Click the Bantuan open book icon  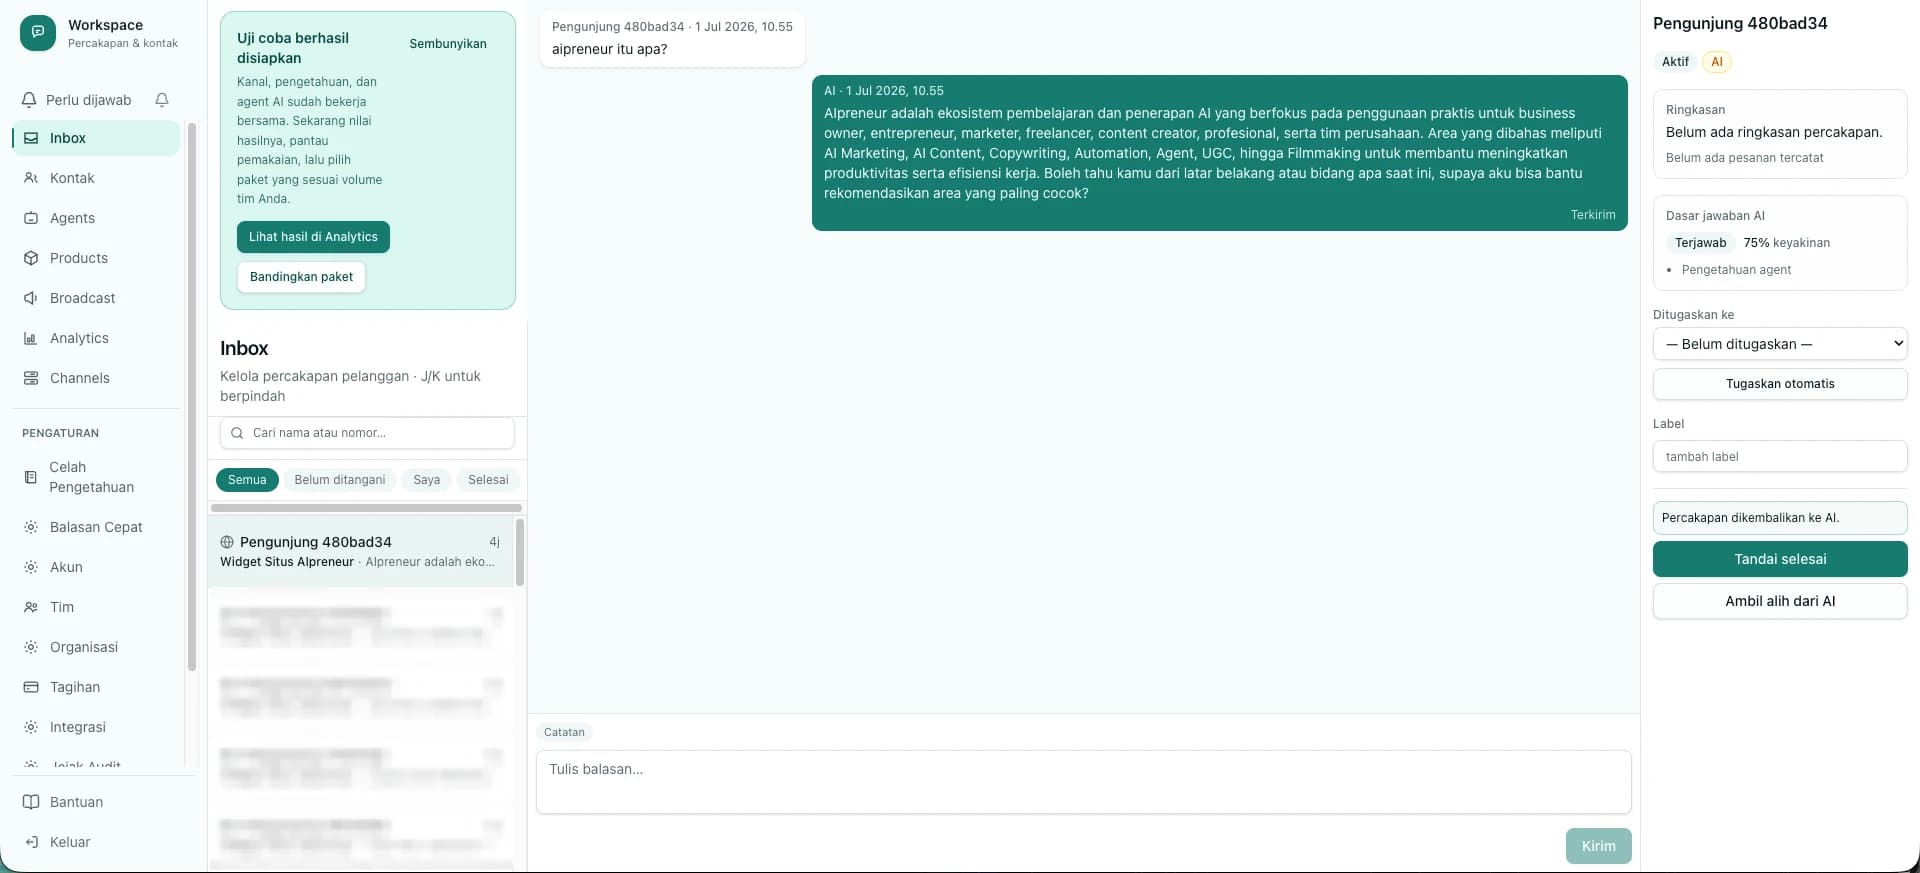[31, 802]
